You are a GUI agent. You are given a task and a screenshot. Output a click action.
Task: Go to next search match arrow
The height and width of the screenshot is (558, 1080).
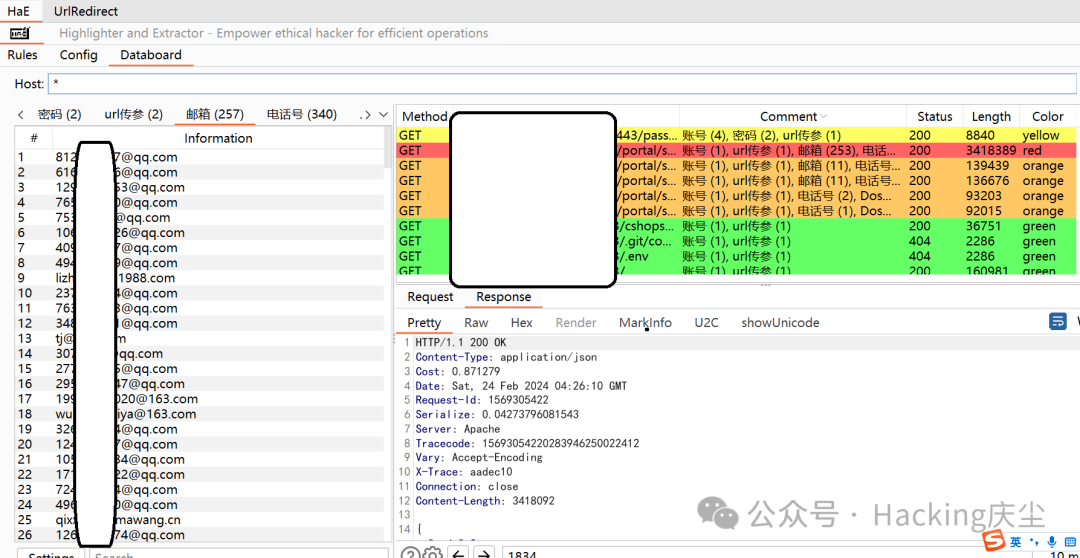[x=484, y=553]
